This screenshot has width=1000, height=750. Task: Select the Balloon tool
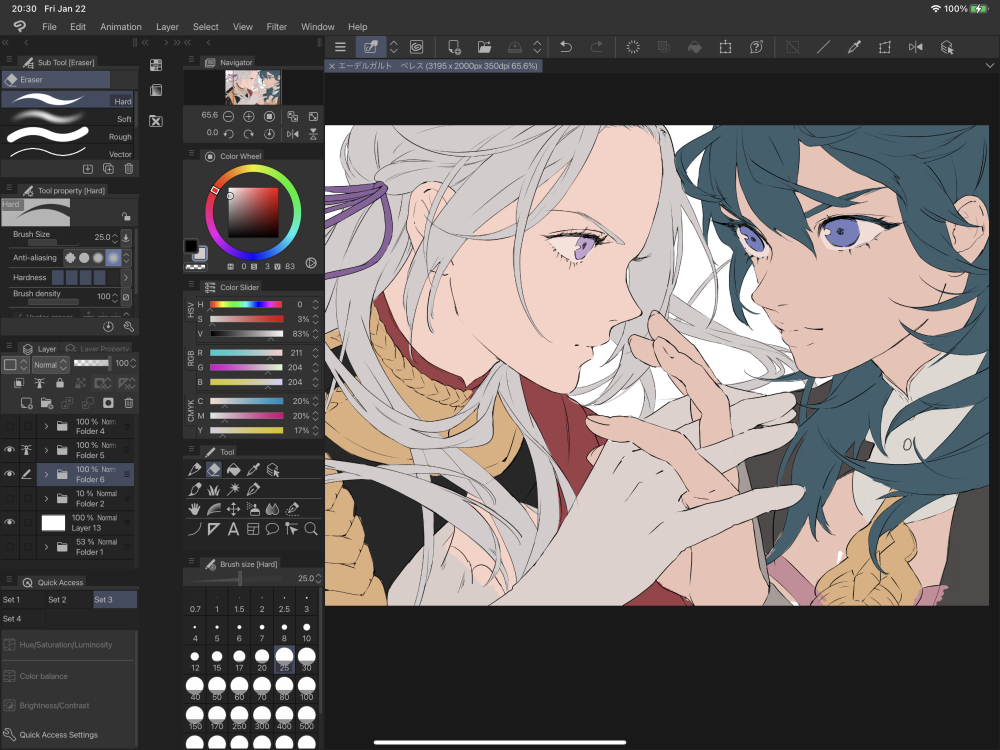click(x=272, y=529)
